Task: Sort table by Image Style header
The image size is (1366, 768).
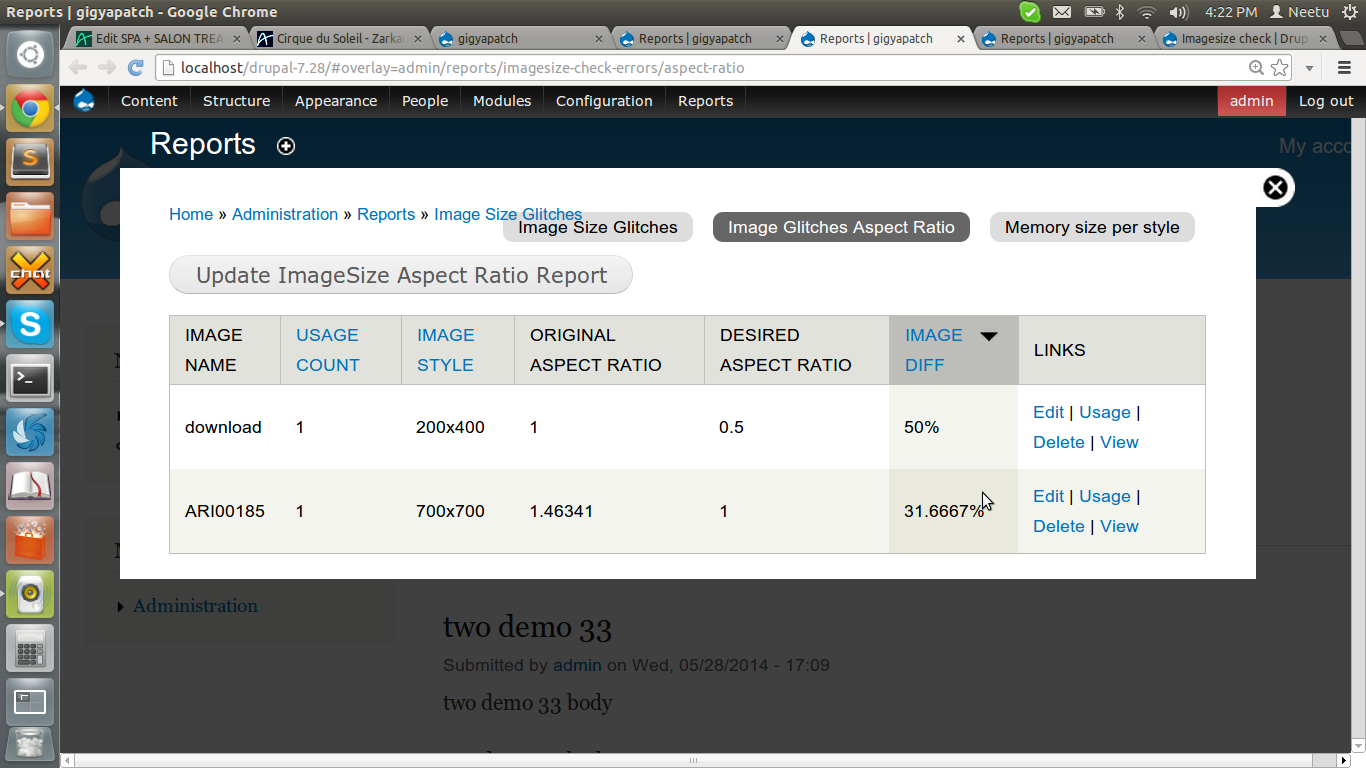Action: tap(446, 350)
